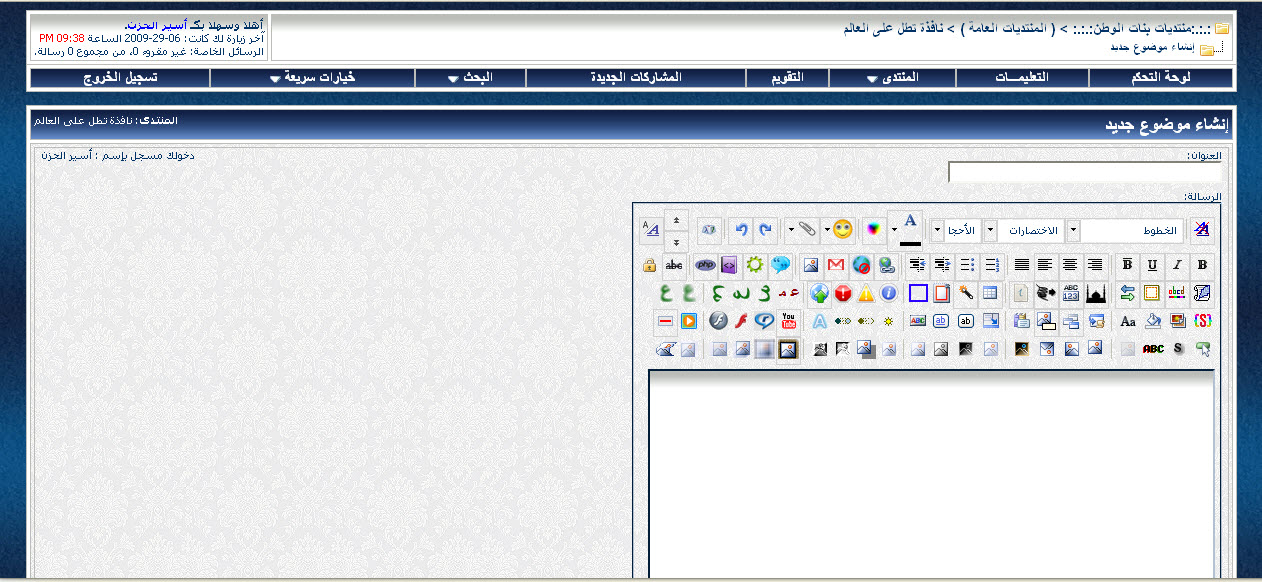
Task: Click the العنوان title input field
Action: click(1084, 173)
